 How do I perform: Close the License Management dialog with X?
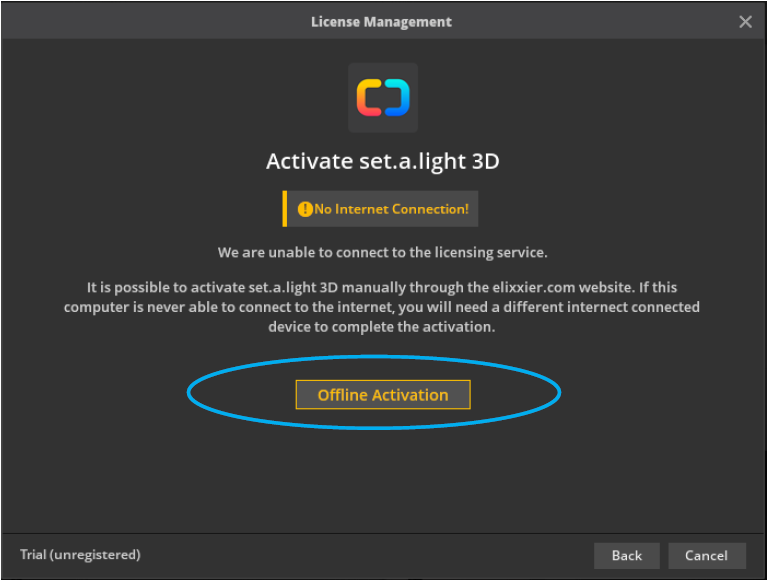(x=745, y=22)
